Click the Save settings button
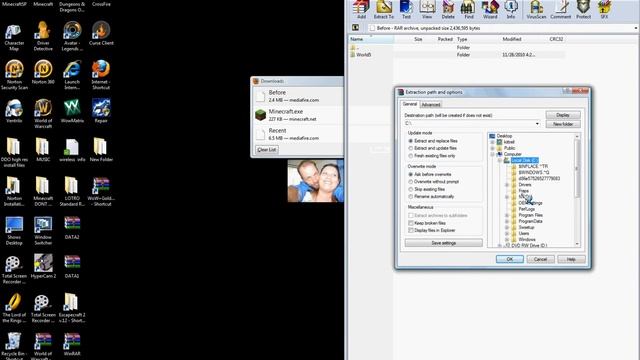The width and height of the screenshot is (640, 360). coord(444,243)
